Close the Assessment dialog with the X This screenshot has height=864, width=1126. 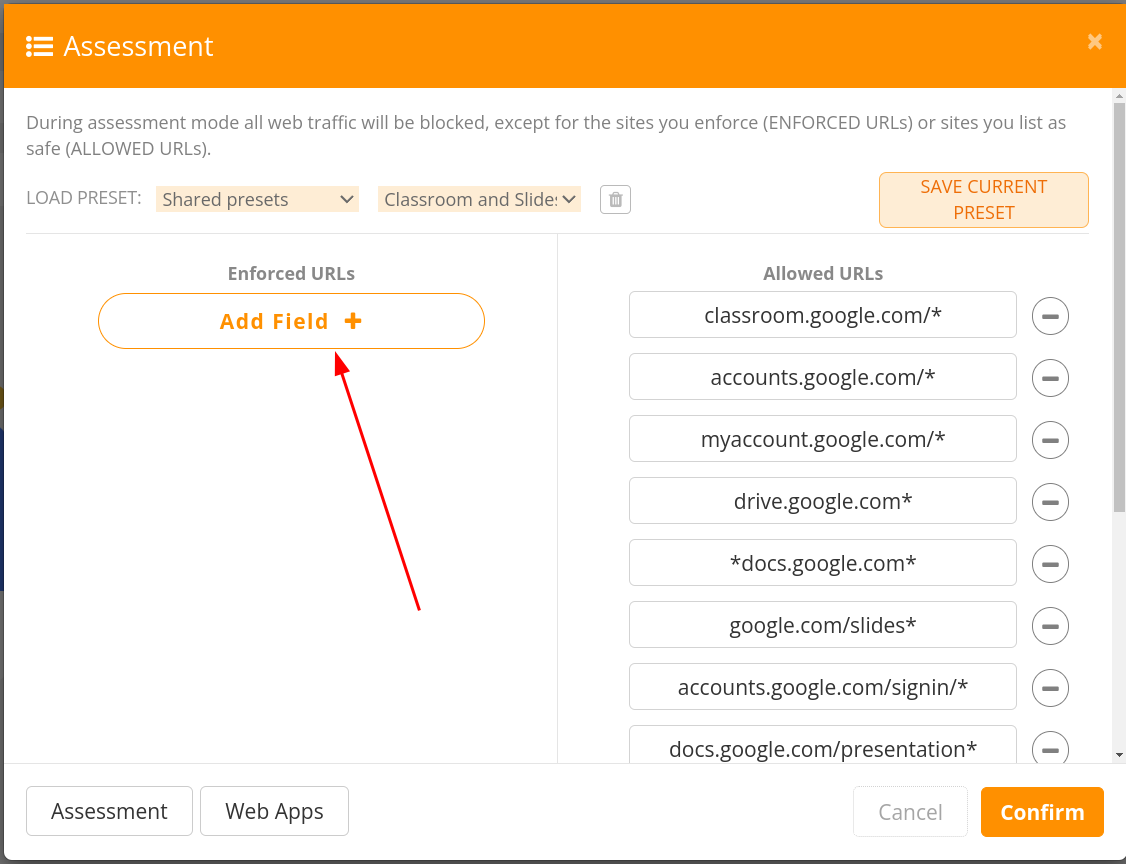[1094, 42]
